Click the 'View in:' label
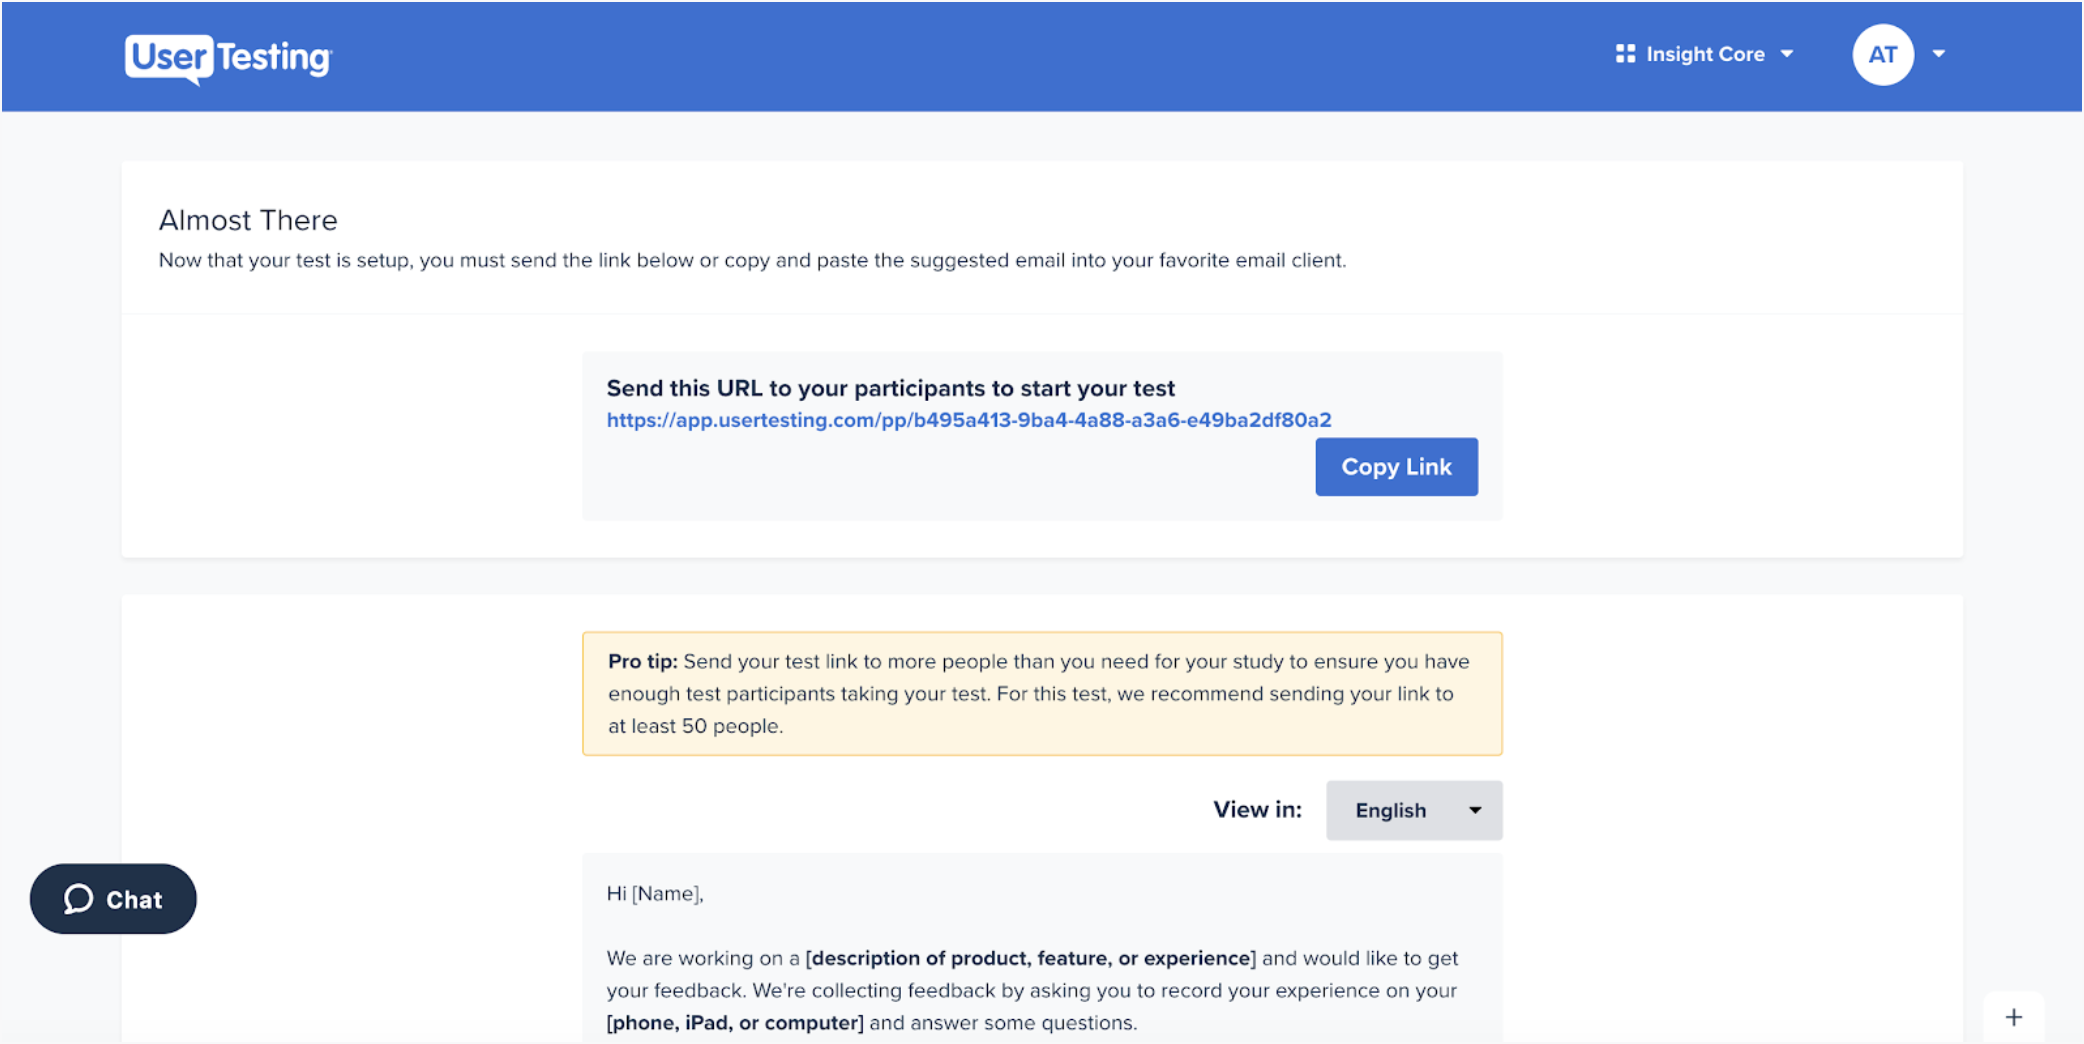The width and height of the screenshot is (2084, 1044). tap(1257, 810)
